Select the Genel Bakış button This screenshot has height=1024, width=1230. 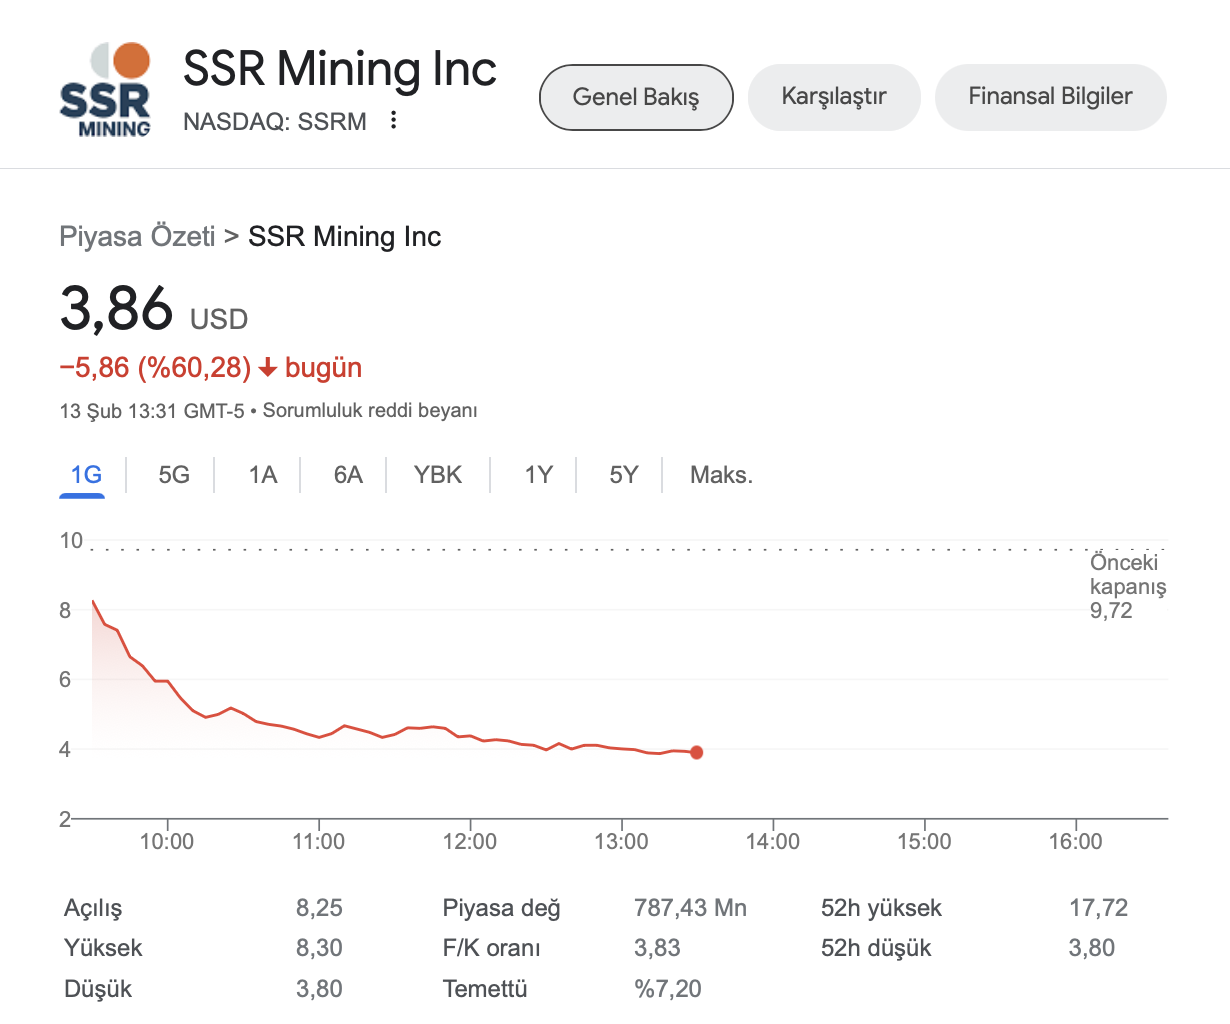(x=636, y=97)
